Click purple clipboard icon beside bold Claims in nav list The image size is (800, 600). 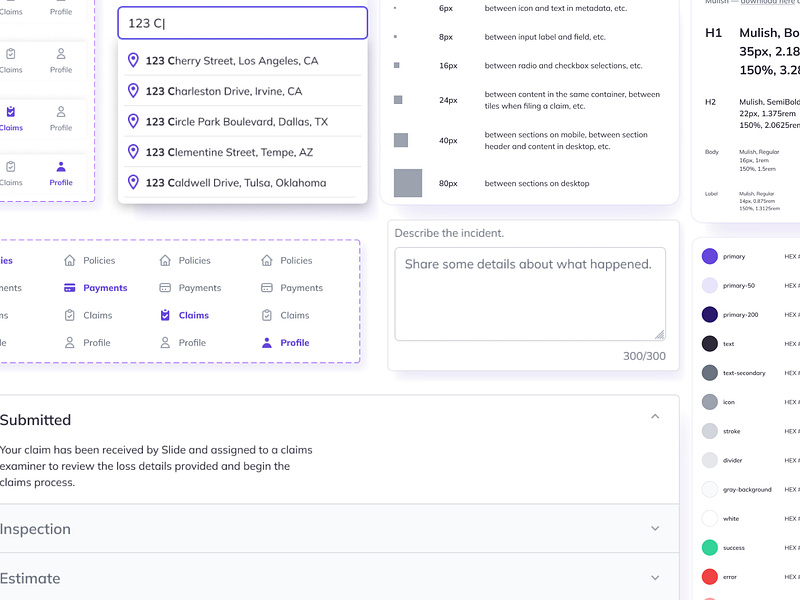165,315
